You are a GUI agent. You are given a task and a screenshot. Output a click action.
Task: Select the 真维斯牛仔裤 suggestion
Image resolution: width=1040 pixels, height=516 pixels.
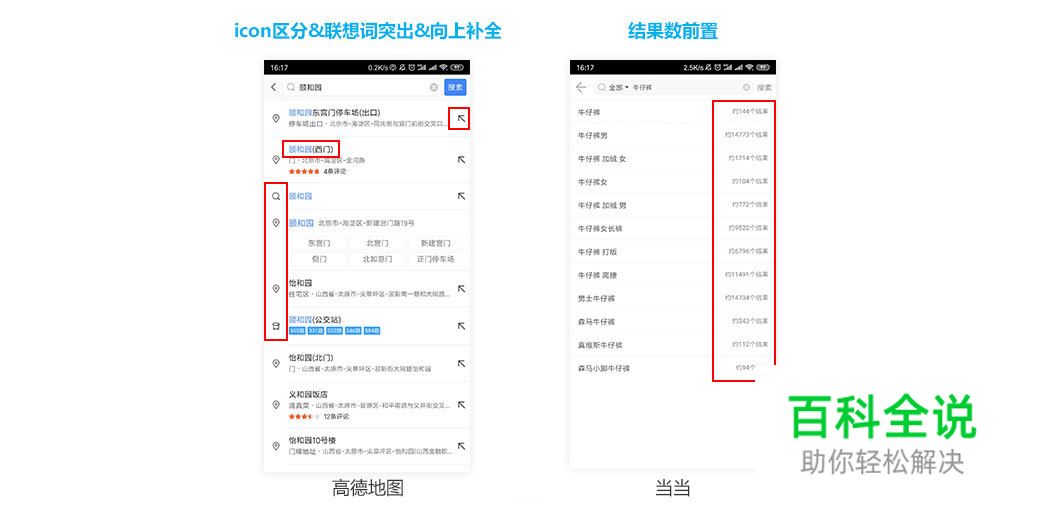[673, 345]
